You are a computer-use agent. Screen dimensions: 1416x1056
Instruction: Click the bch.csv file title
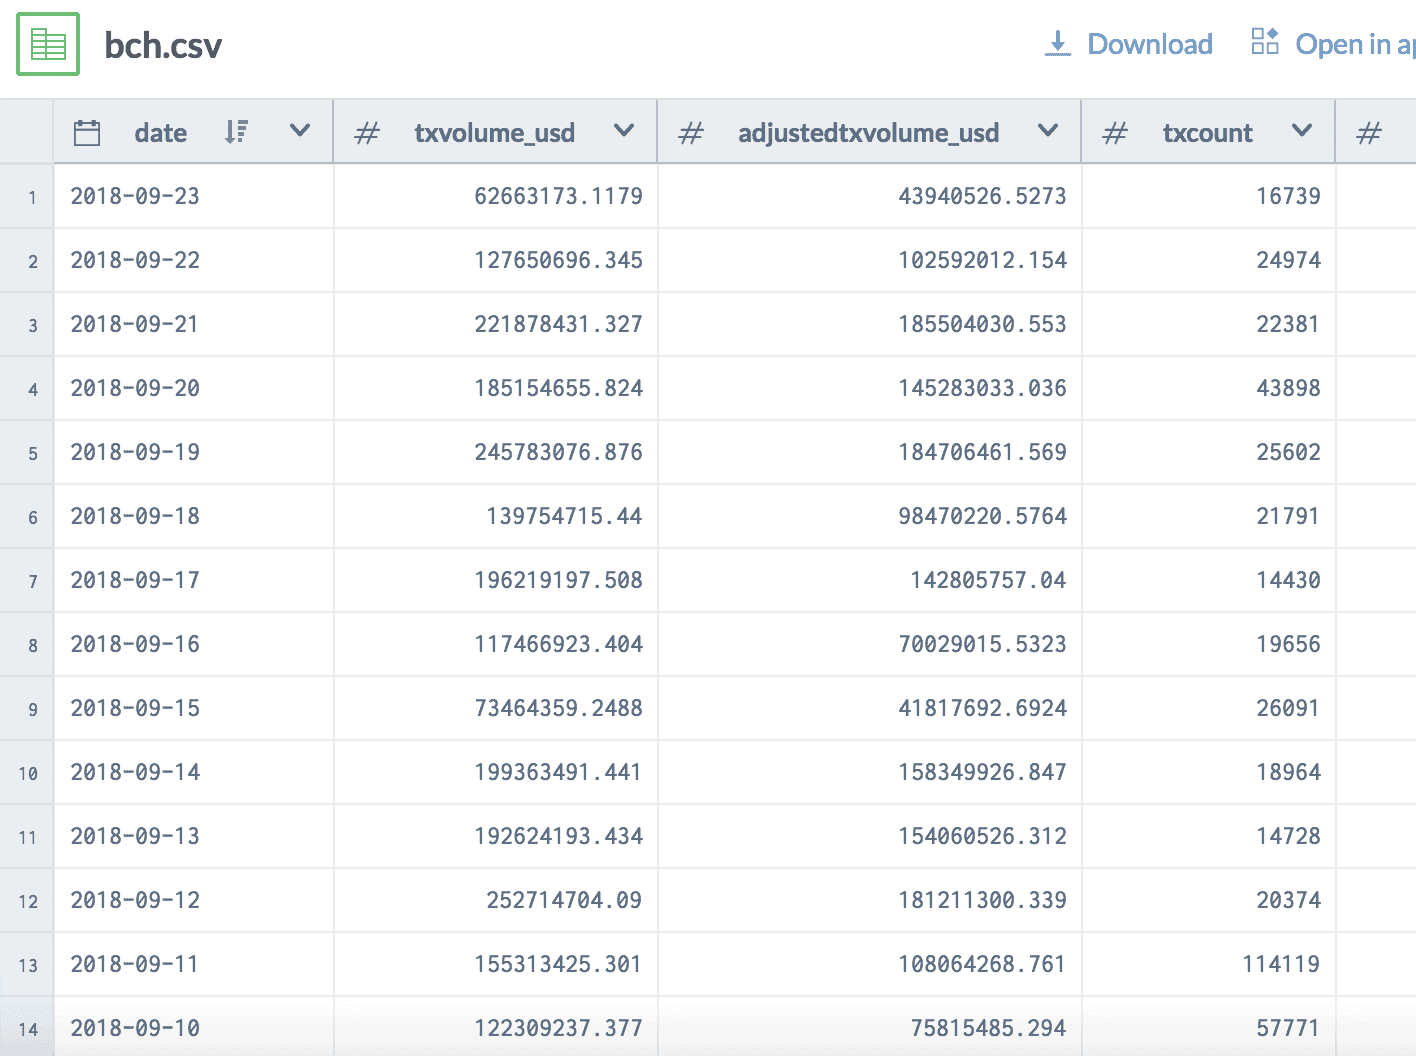[163, 45]
